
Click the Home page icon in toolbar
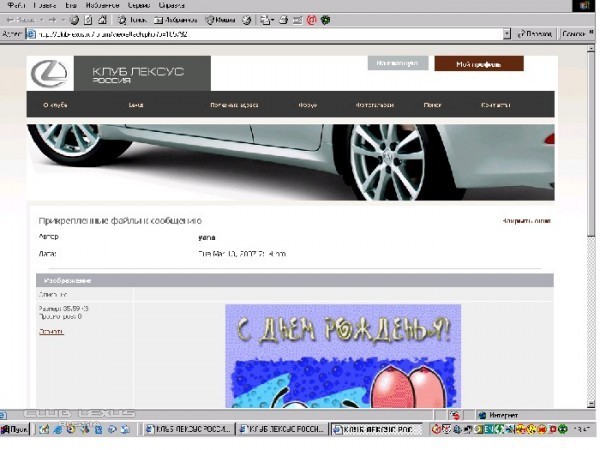point(103,19)
